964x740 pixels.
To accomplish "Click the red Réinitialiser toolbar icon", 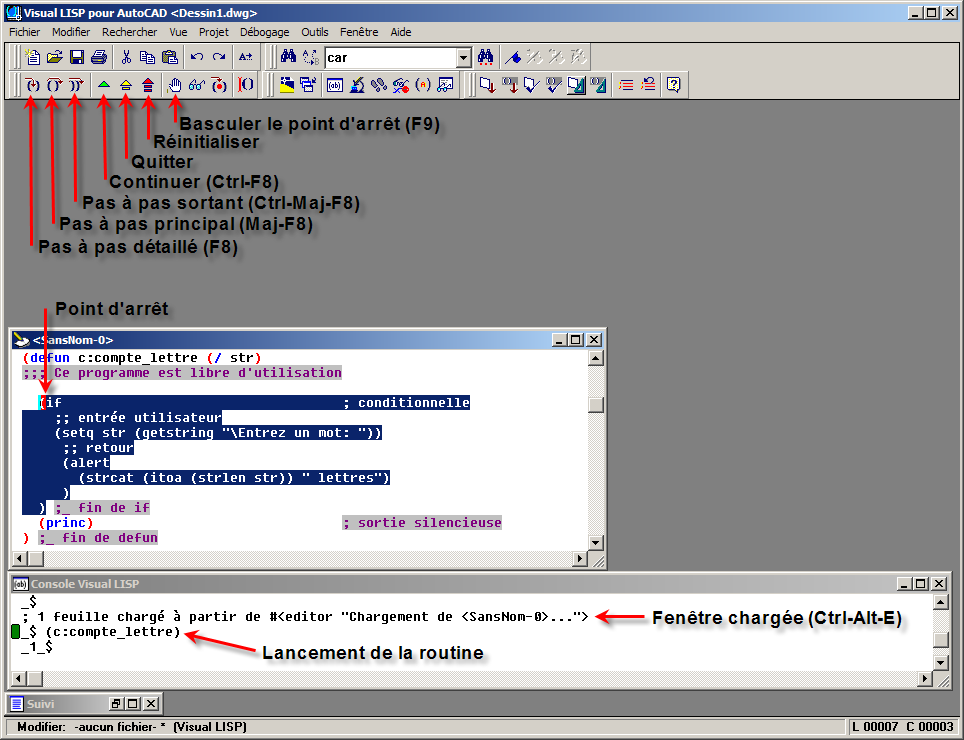I will [x=148, y=85].
